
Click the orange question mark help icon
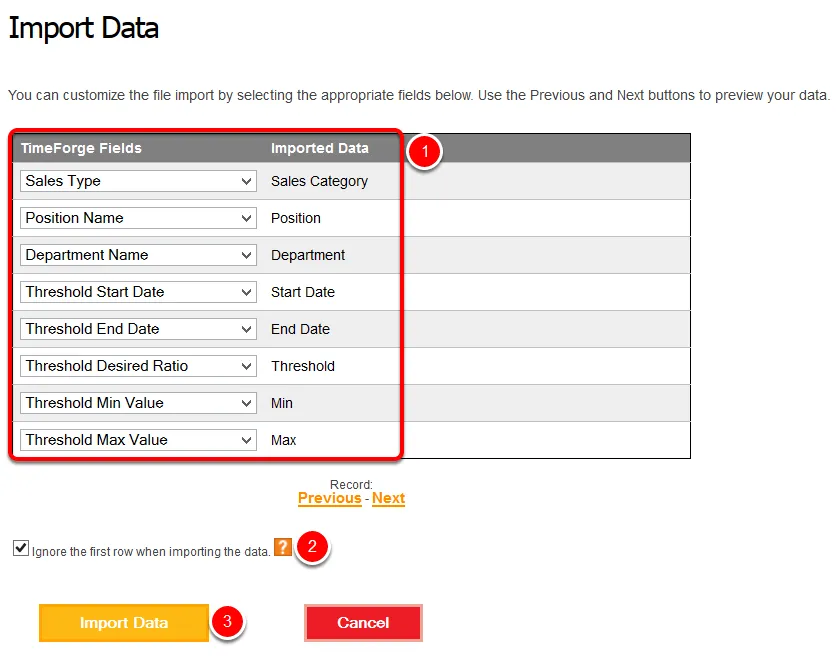click(x=283, y=547)
